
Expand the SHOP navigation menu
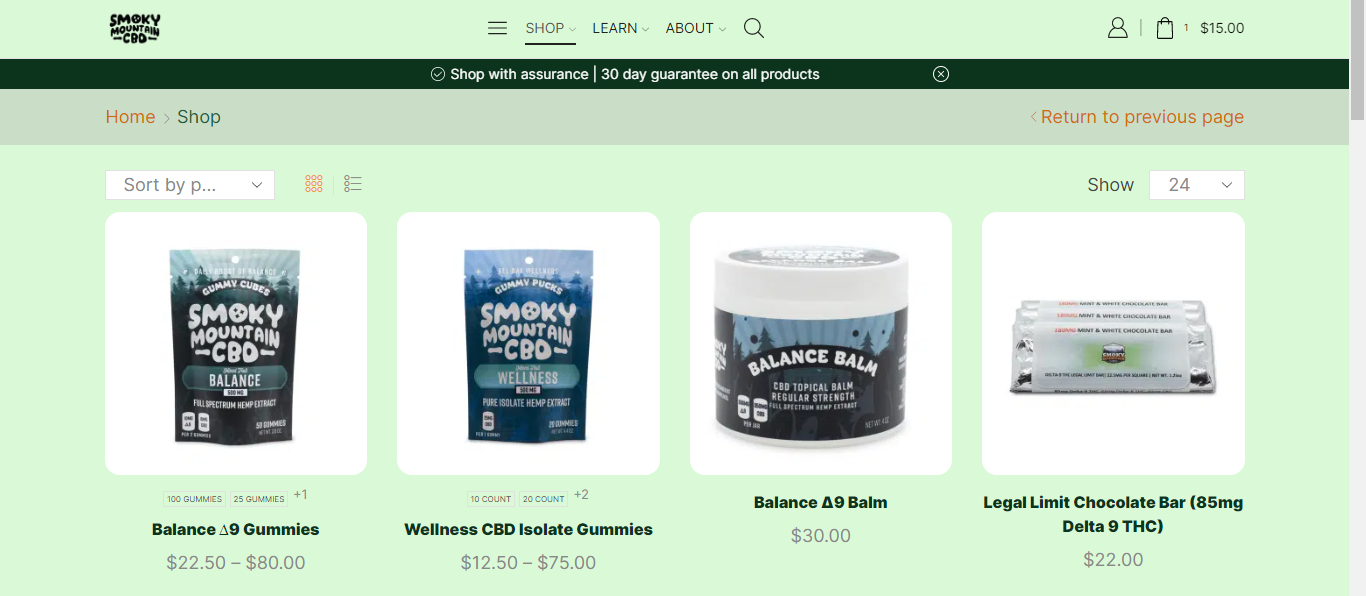550,28
